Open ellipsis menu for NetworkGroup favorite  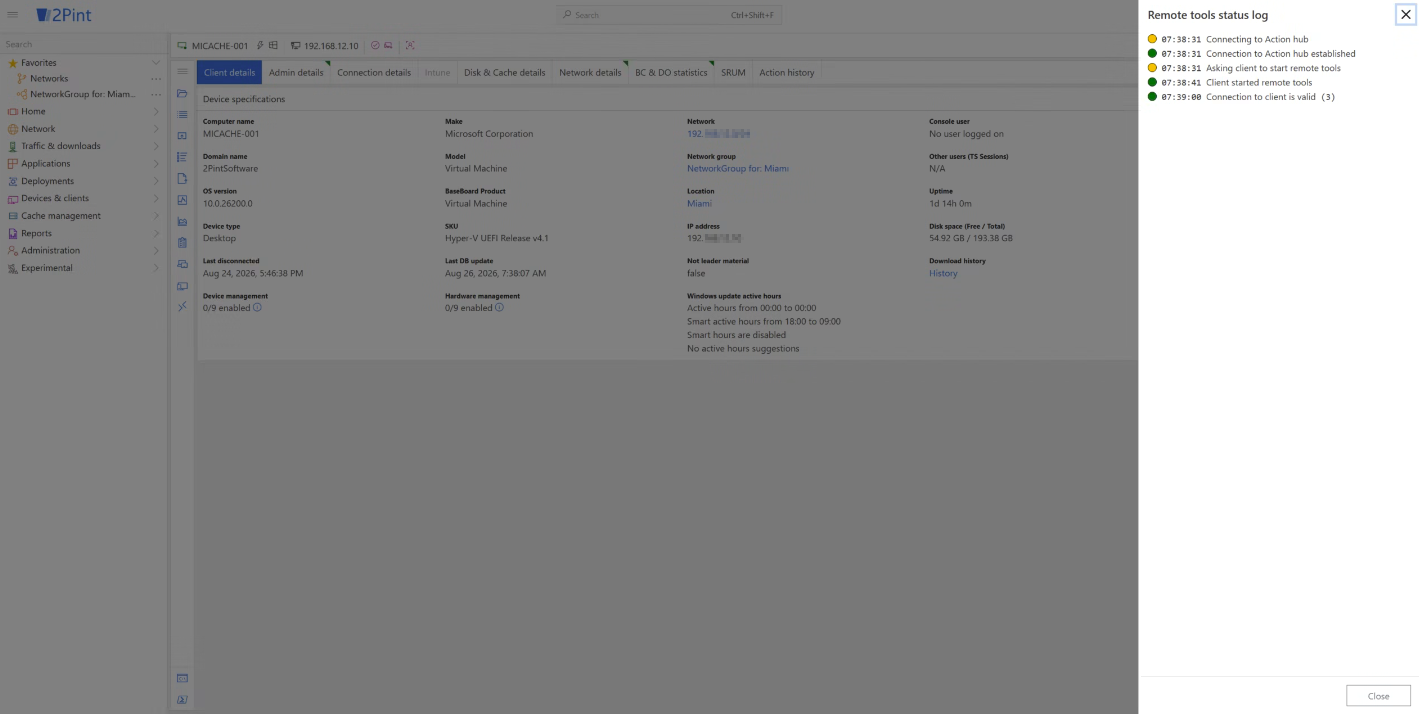pos(156,94)
